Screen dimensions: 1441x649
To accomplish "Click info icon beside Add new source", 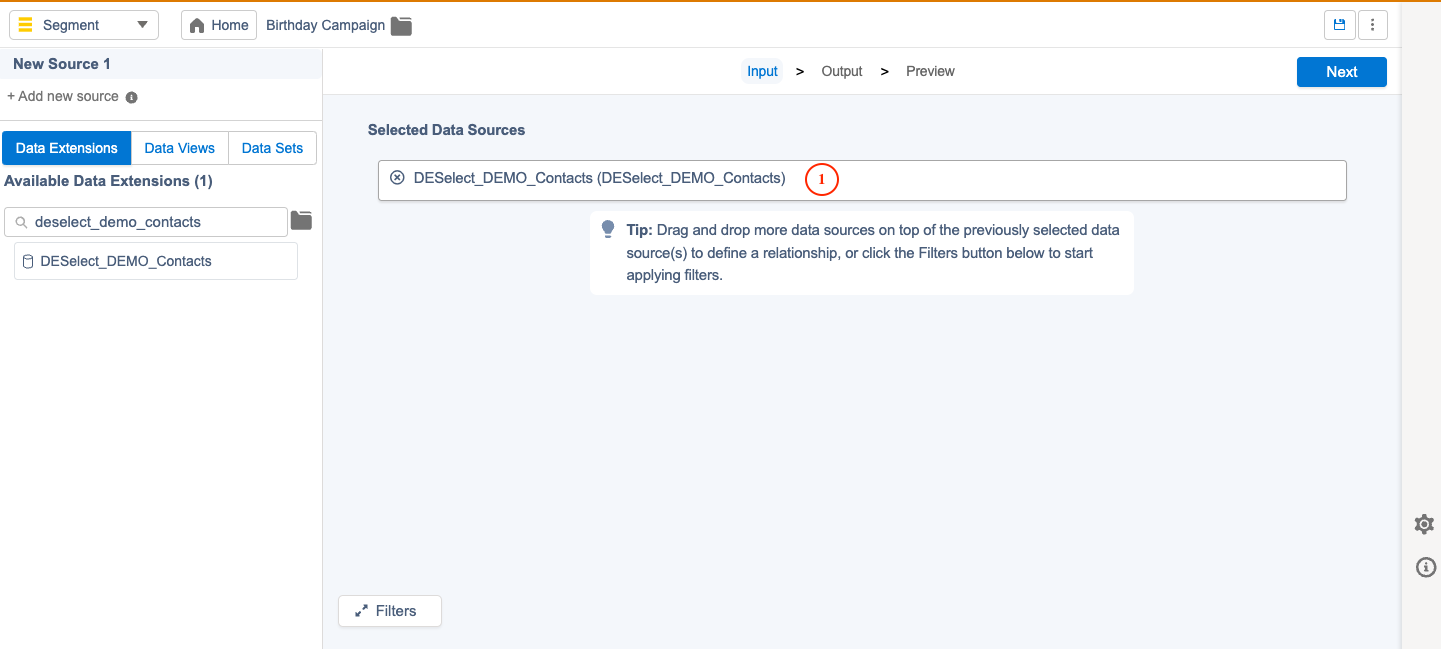I will click(131, 98).
